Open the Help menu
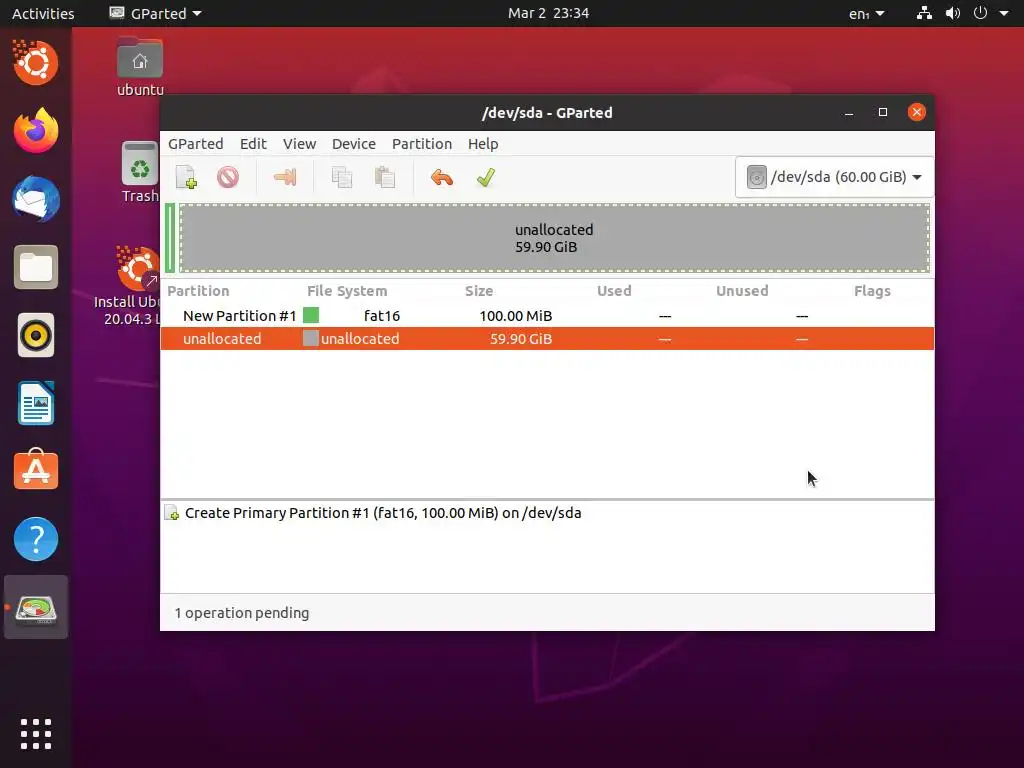Screen dimensions: 1024x768 click(483, 144)
